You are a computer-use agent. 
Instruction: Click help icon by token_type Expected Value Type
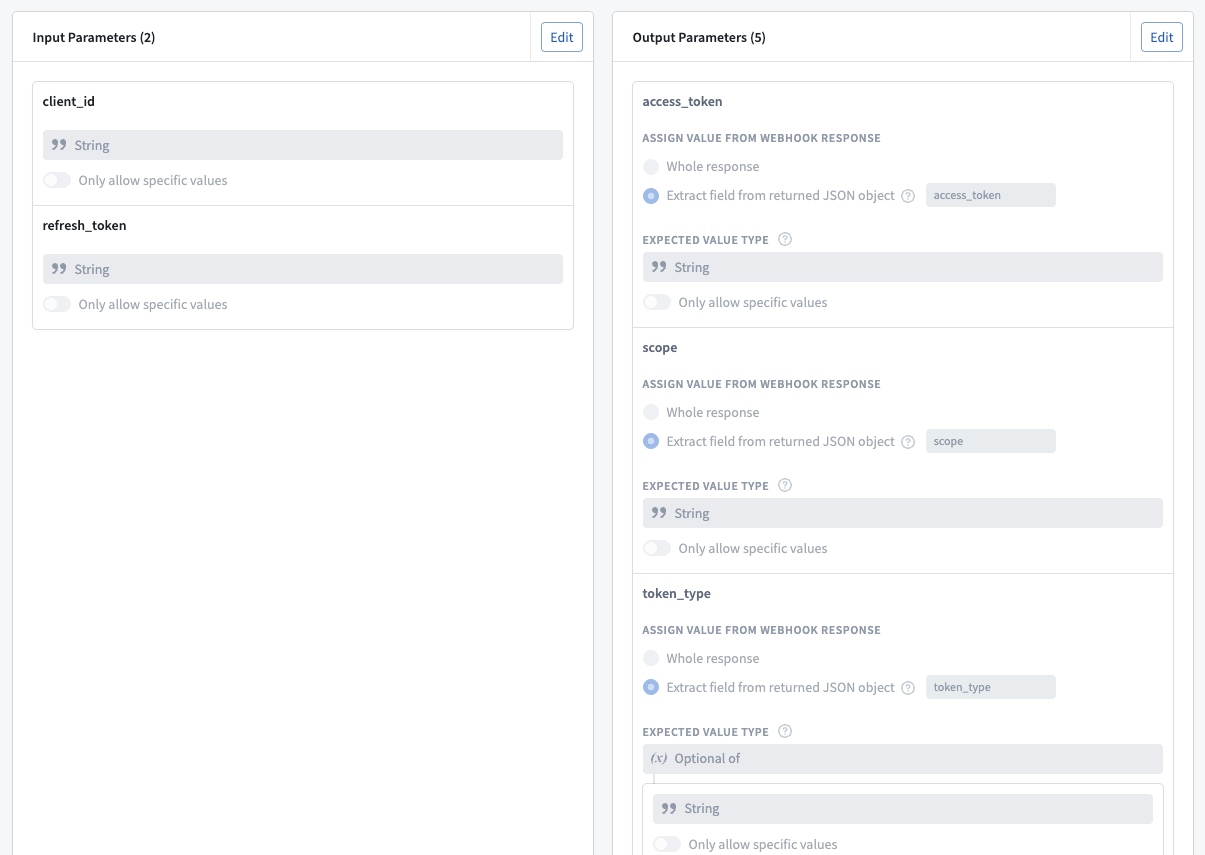coord(785,731)
